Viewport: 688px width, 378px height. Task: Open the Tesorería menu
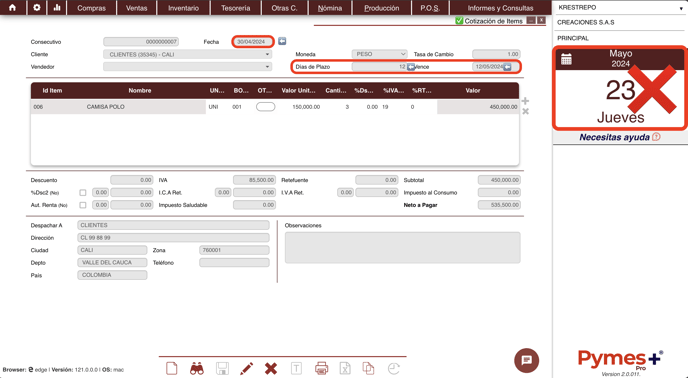pos(236,8)
